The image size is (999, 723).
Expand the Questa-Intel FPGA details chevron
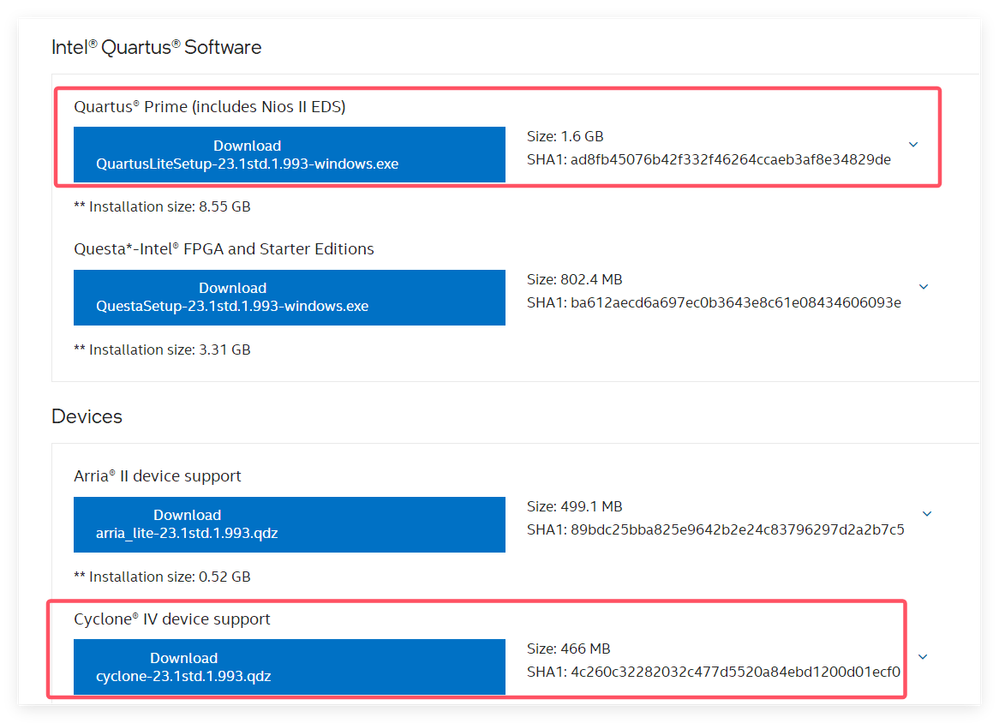[x=923, y=287]
